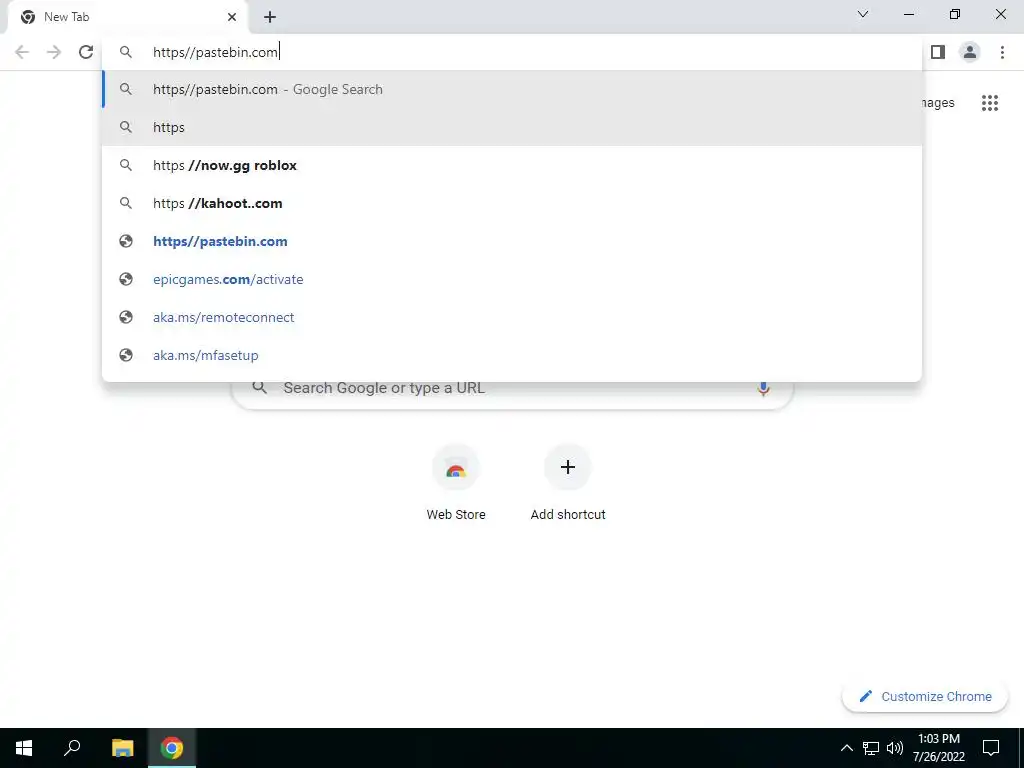Open aka.ms/mfasetup suggestion
The width and height of the screenshot is (1024, 768).
512,355
